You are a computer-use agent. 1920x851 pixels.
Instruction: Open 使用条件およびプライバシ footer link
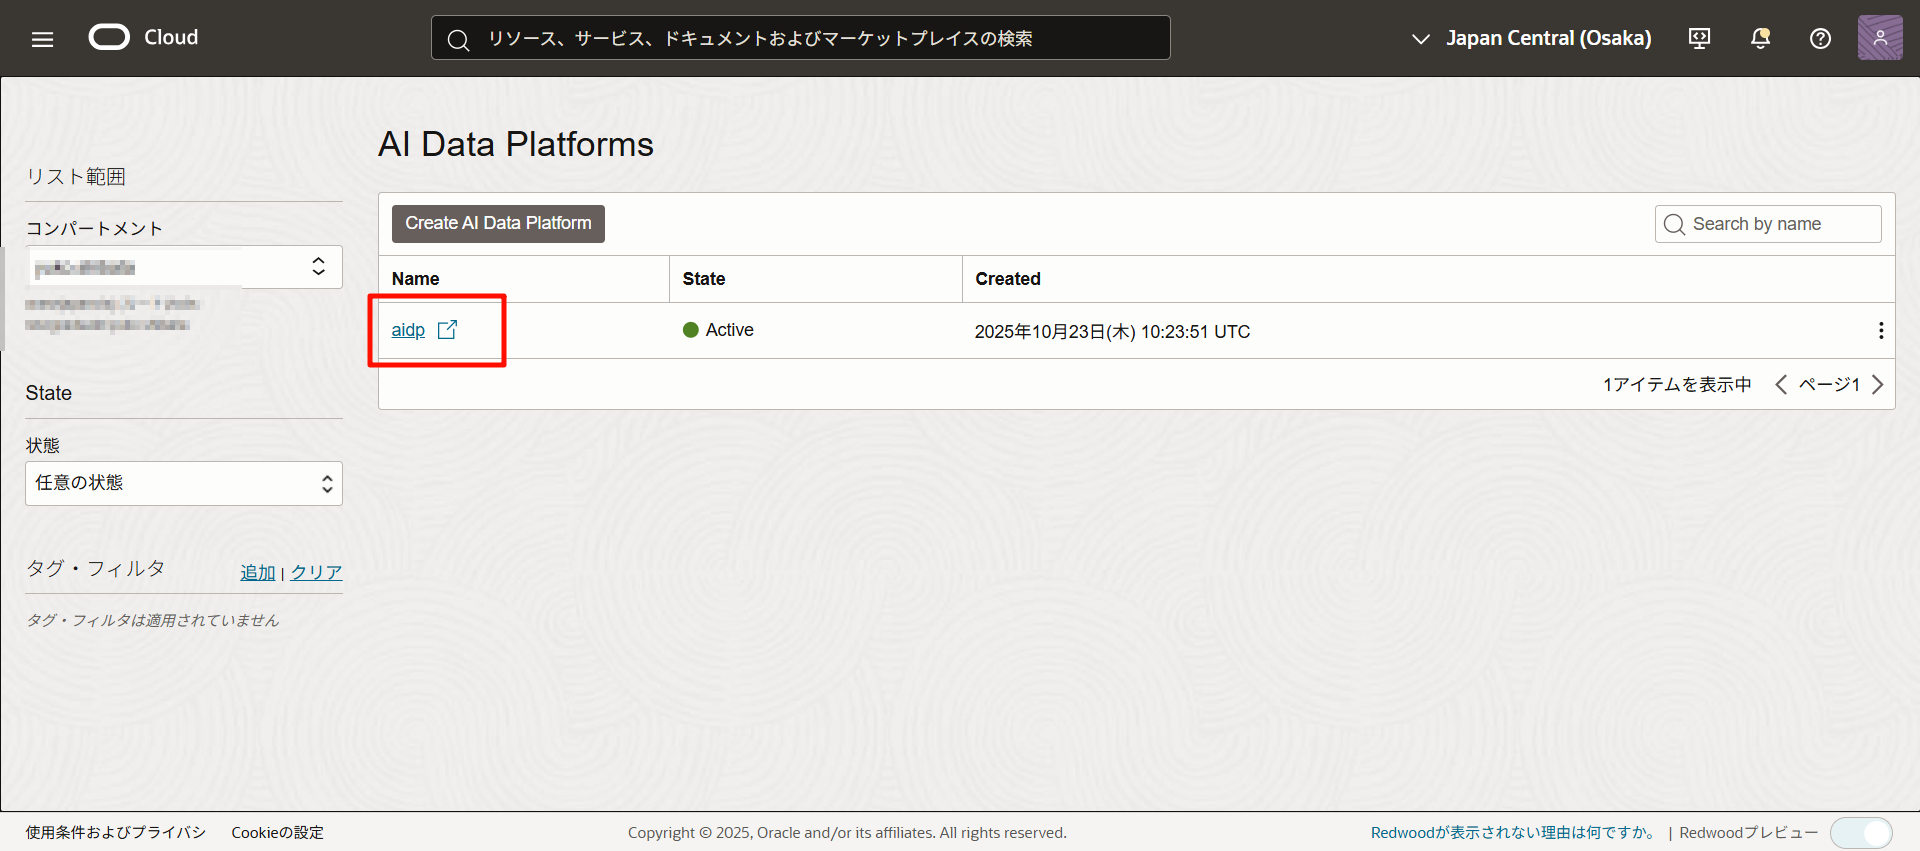(x=116, y=832)
